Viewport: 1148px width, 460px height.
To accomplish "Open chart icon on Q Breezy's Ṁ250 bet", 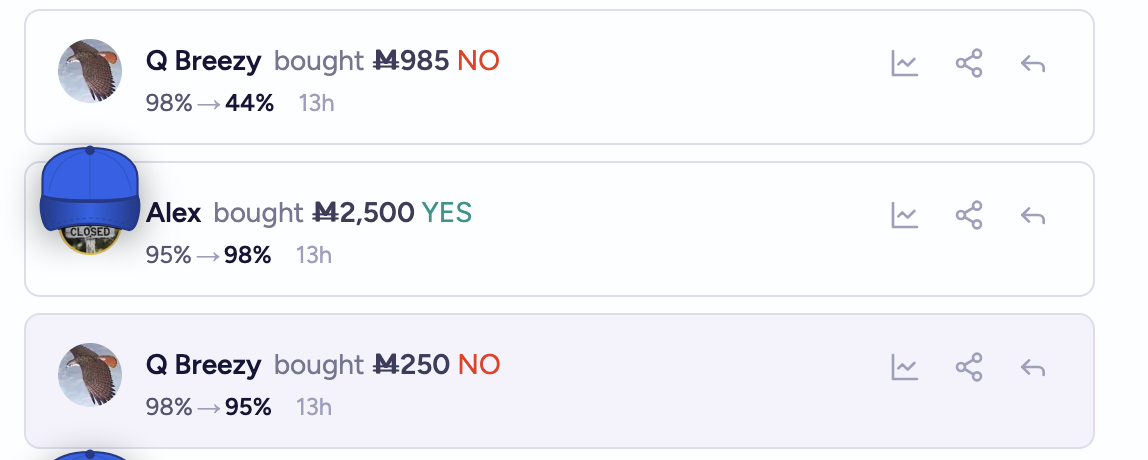I will click(904, 368).
